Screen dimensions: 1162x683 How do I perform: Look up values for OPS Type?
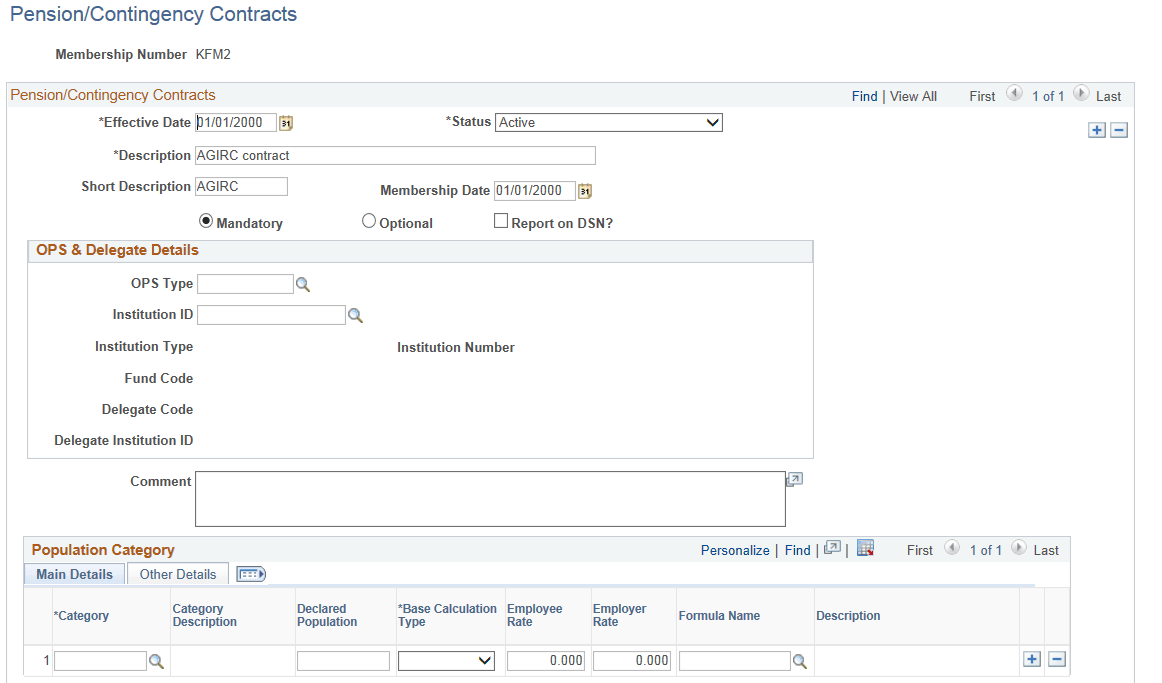pos(303,284)
